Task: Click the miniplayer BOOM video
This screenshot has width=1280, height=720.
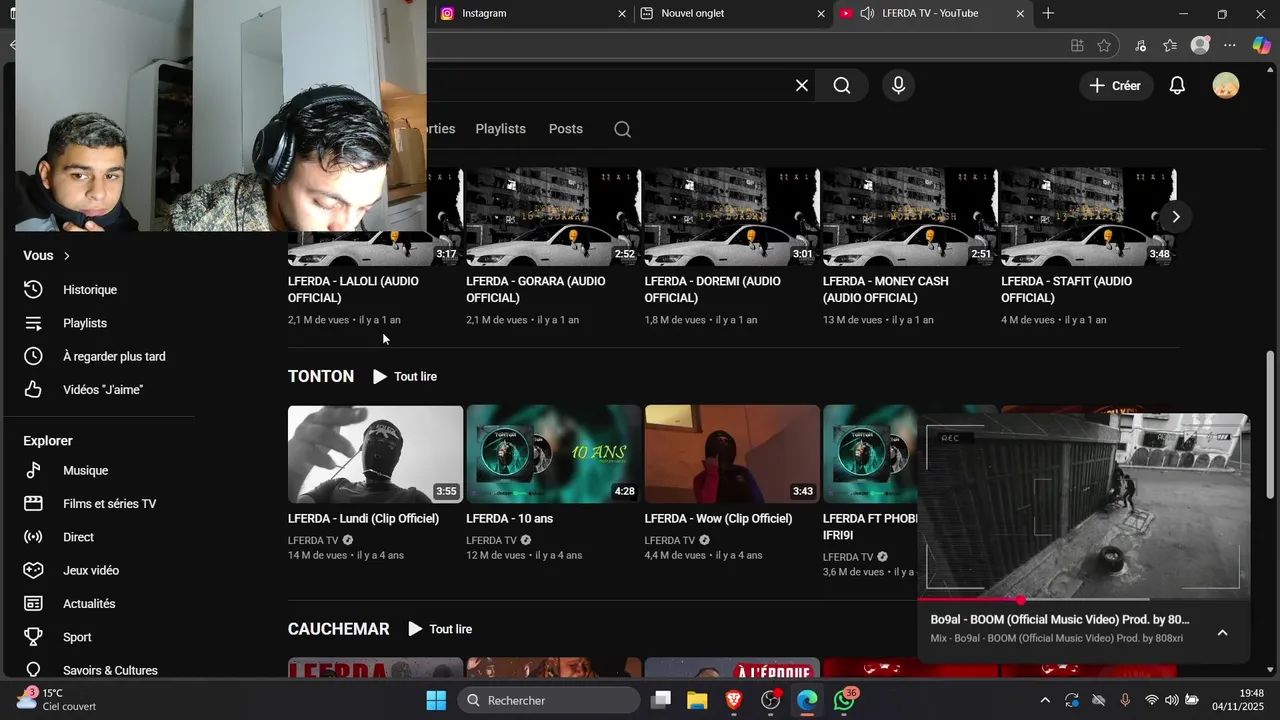Action: (x=1083, y=507)
